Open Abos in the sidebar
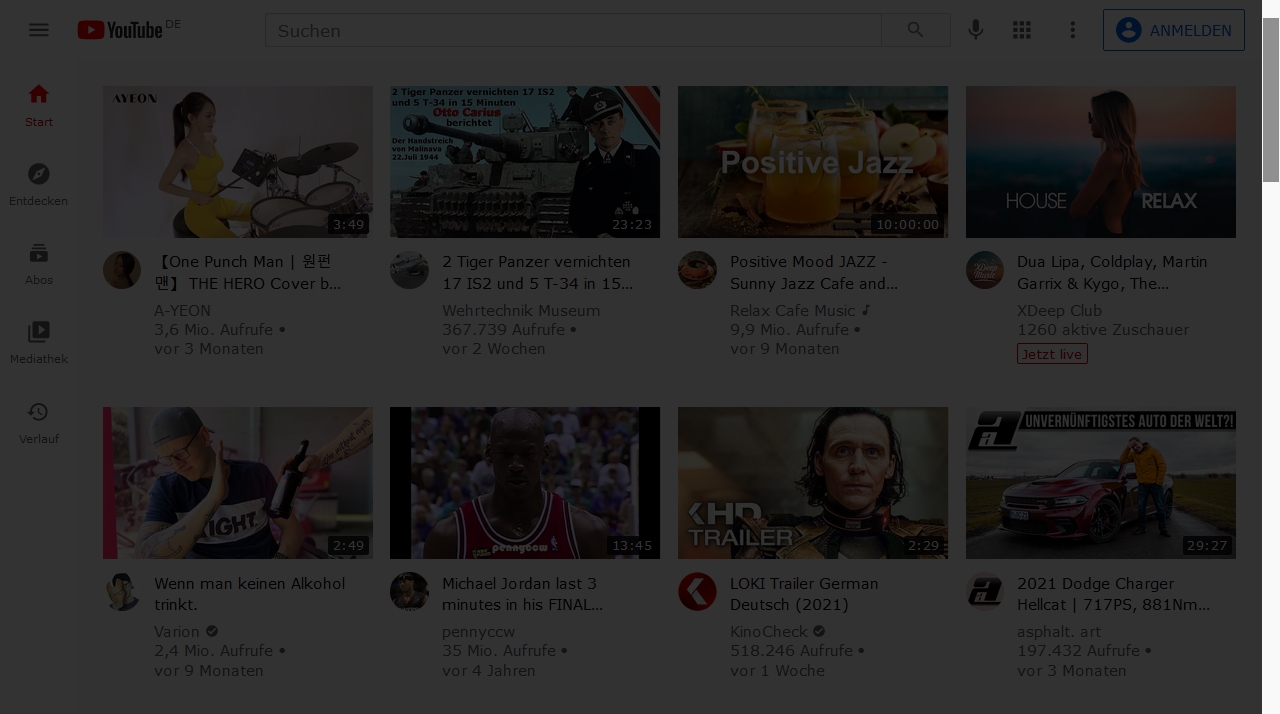1280x714 pixels. tap(39, 264)
